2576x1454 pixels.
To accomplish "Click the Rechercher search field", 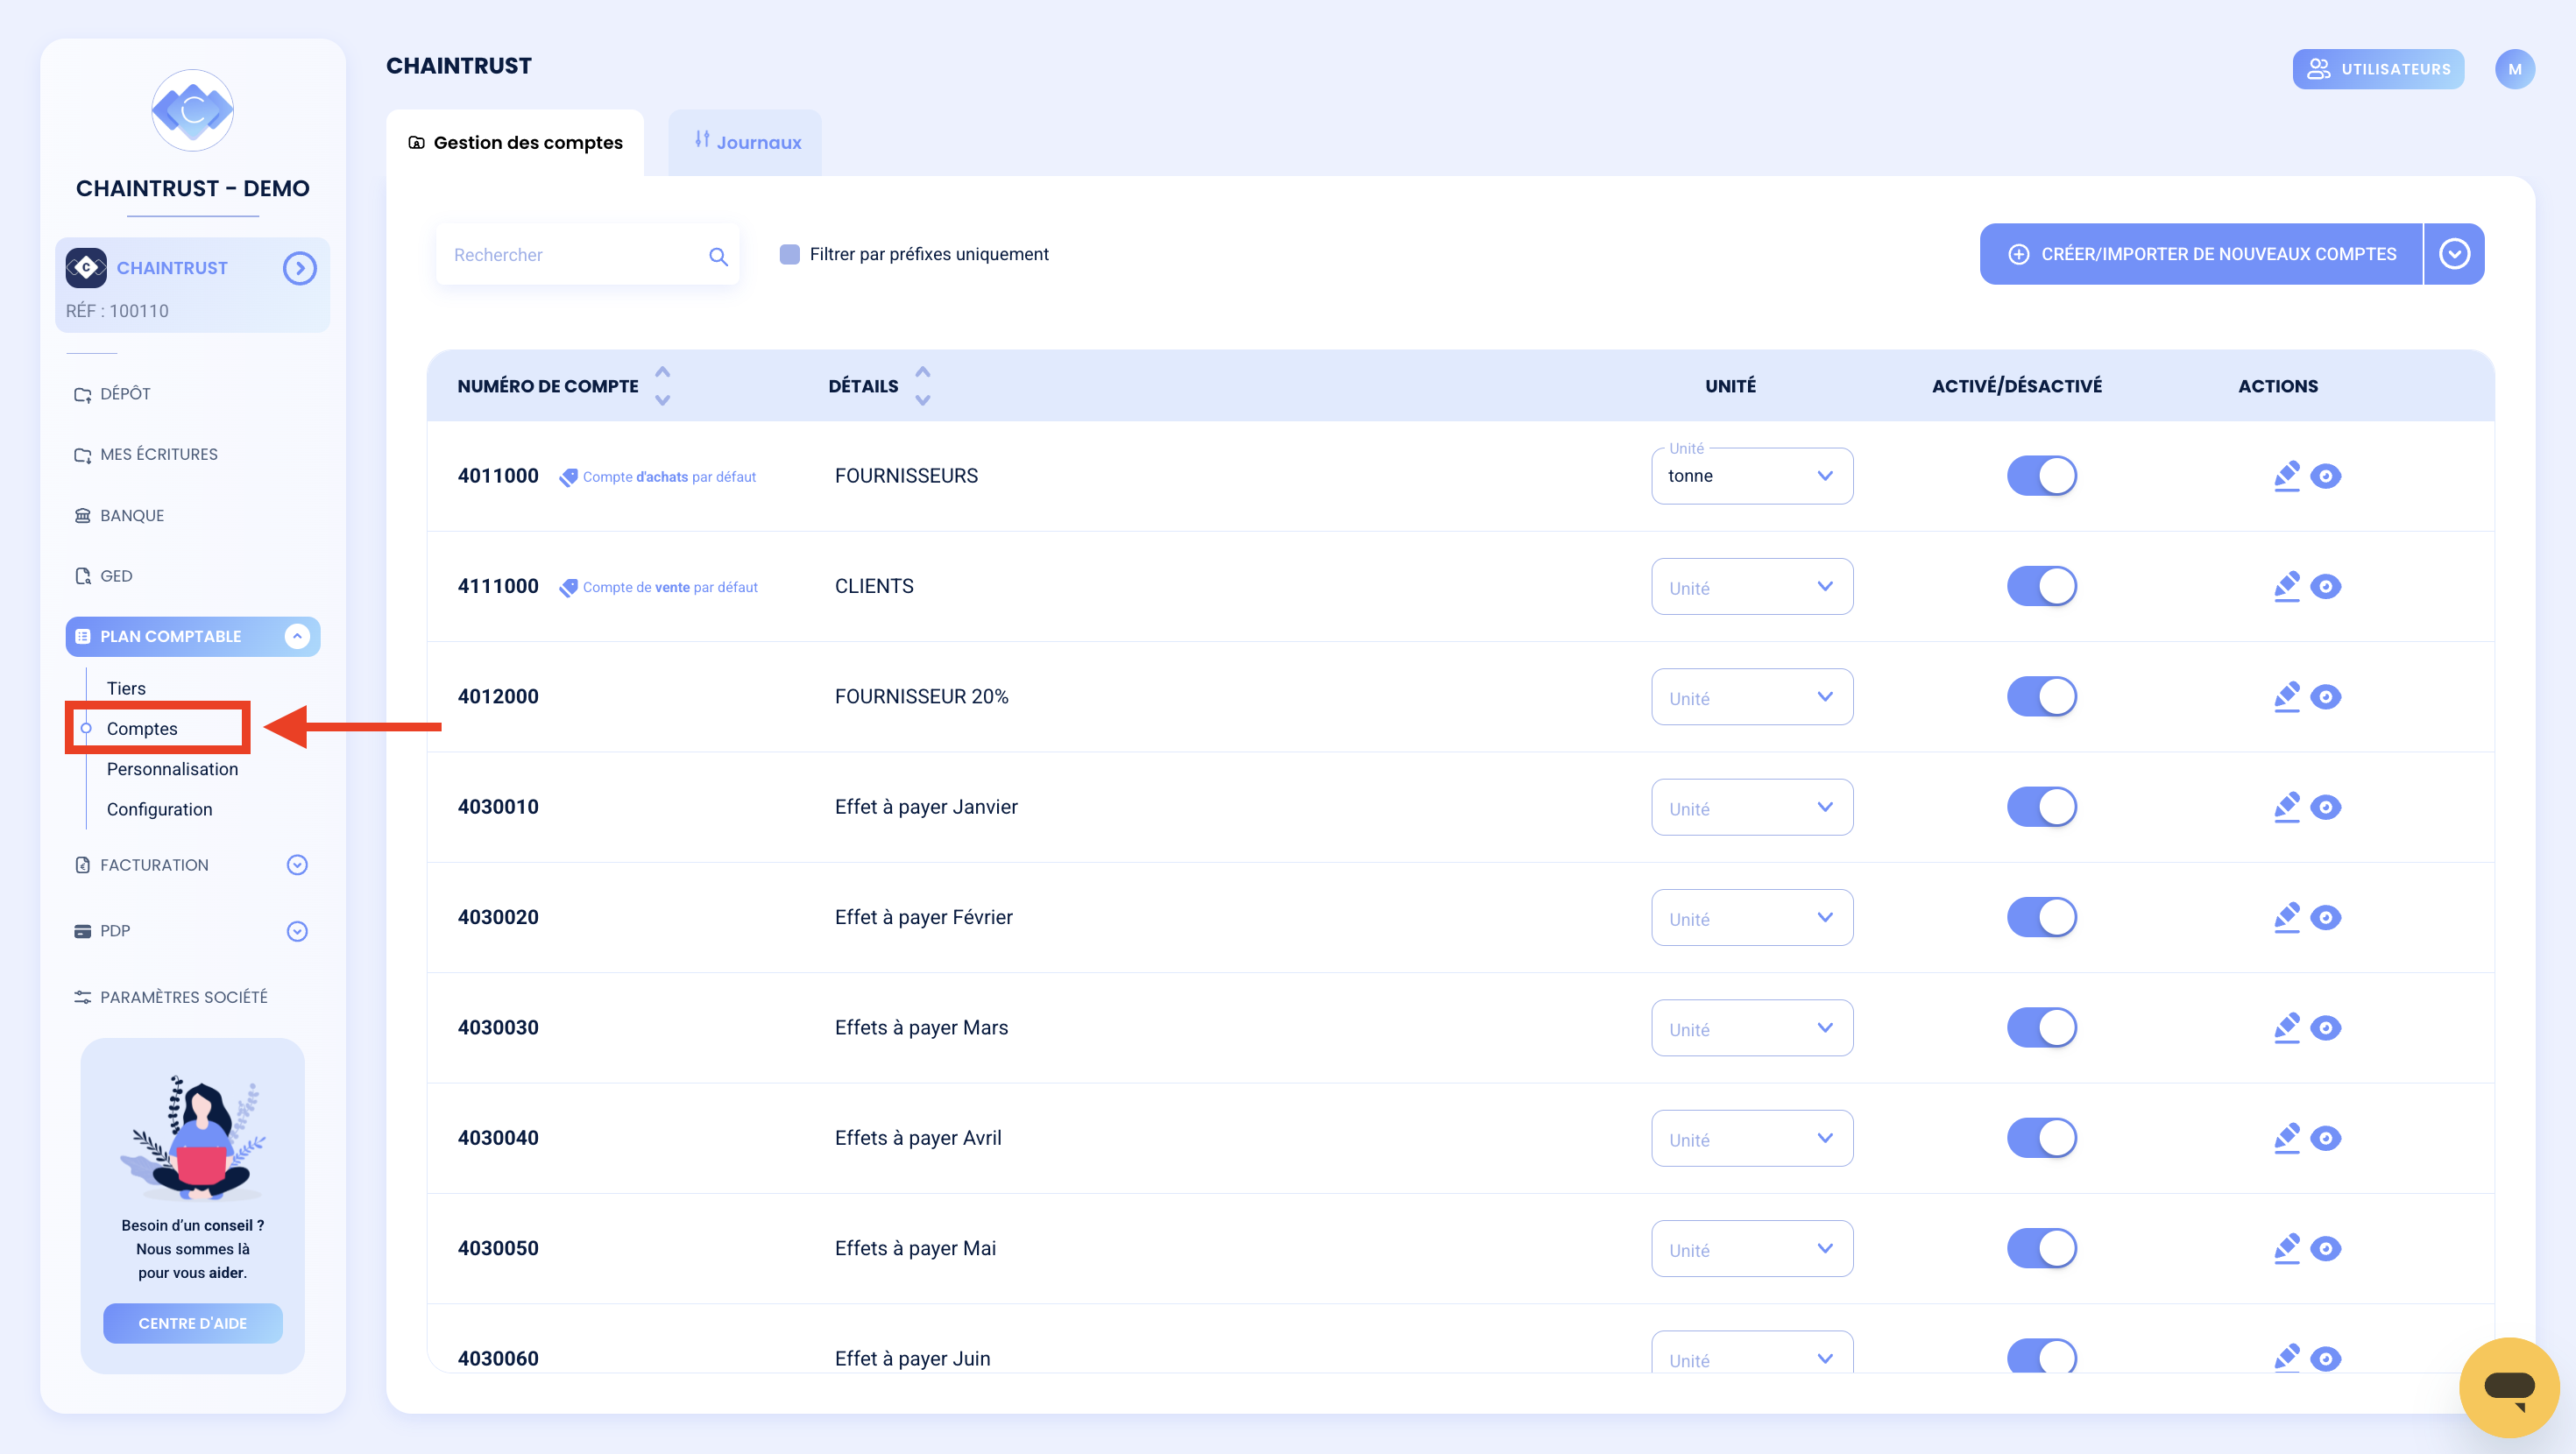I will pyautogui.click(x=588, y=255).
